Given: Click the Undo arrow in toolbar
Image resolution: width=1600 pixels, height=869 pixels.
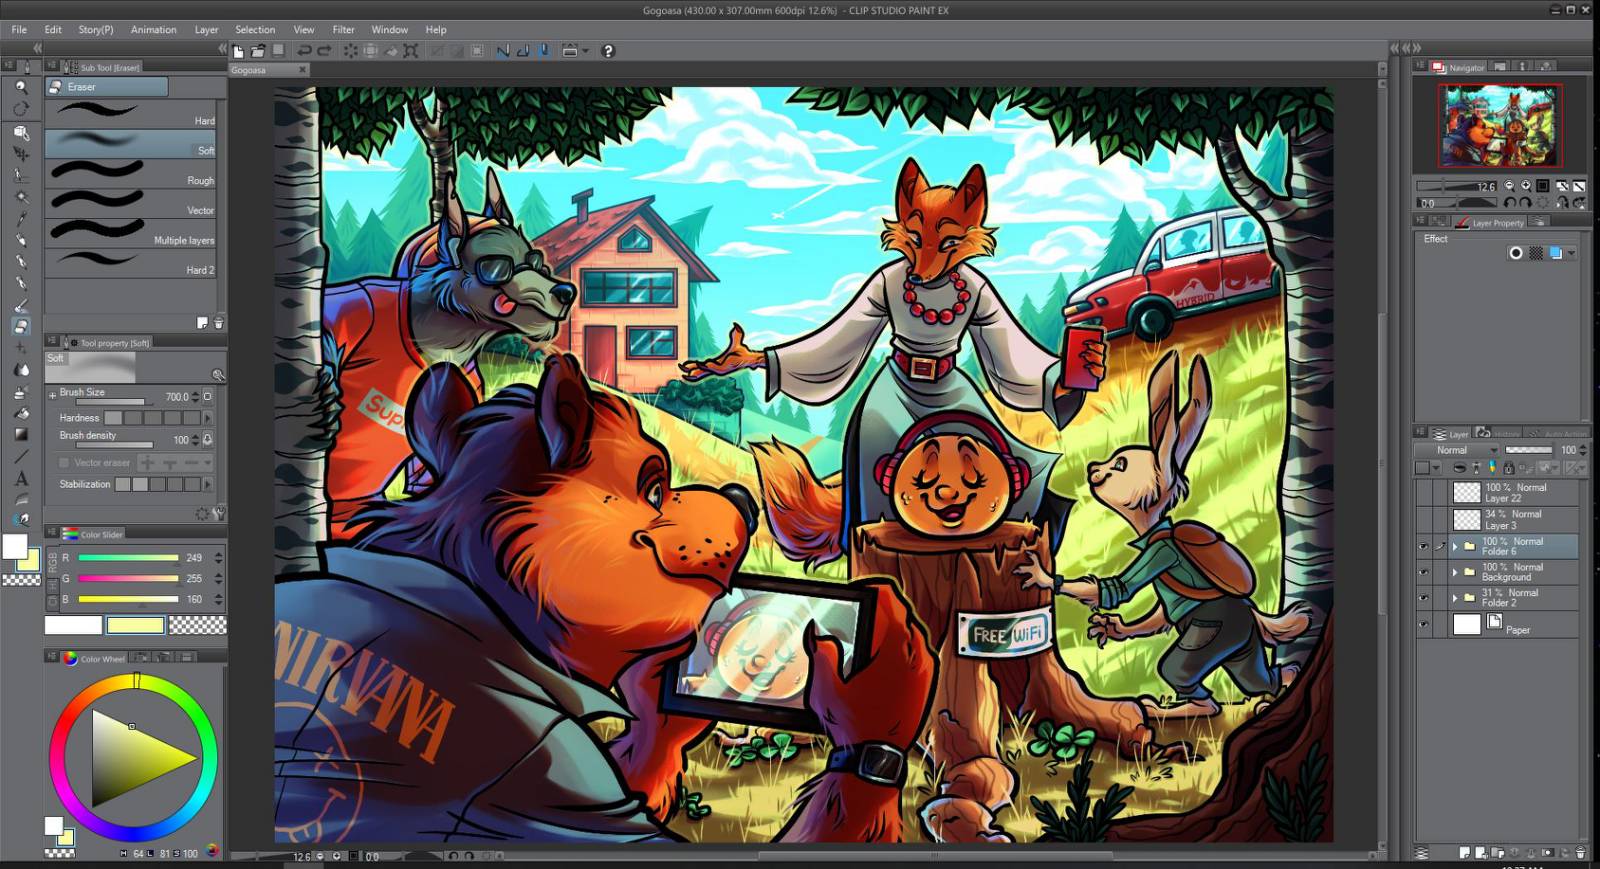Looking at the screenshot, I should coord(304,51).
